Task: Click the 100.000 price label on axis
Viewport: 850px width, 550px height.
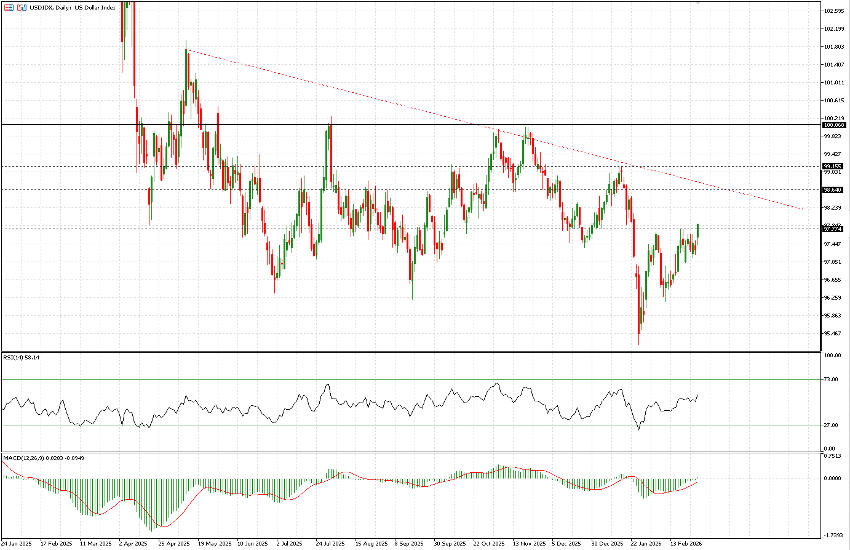Action: coord(834,125)
